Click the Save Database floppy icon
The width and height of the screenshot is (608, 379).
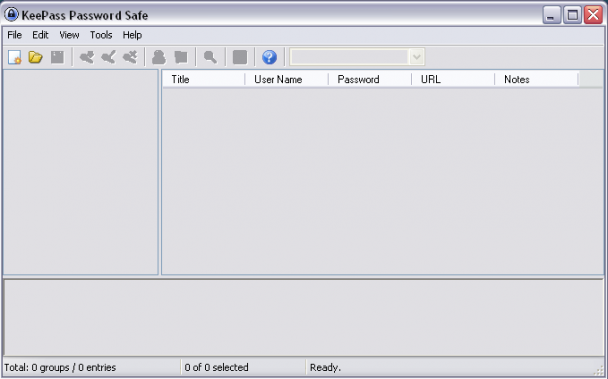[57, 57]
